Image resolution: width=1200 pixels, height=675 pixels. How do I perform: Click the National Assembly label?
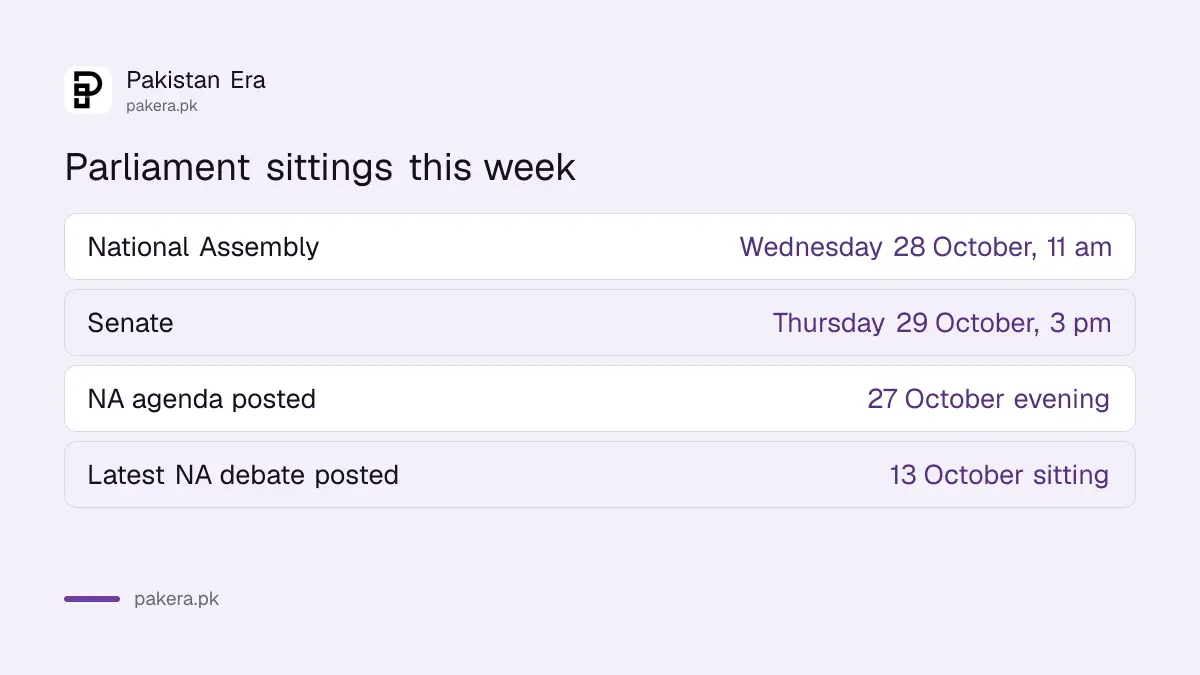point(203,247)
